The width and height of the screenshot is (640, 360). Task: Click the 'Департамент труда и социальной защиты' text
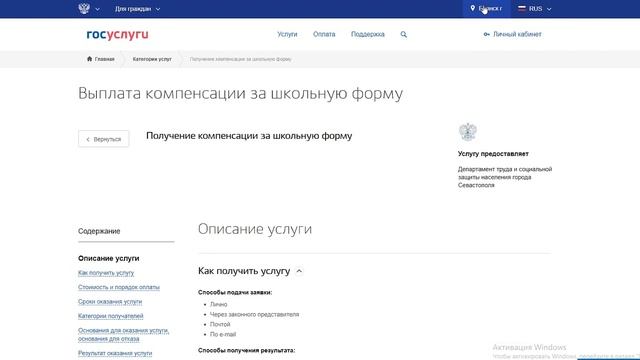tap(505, 177)
